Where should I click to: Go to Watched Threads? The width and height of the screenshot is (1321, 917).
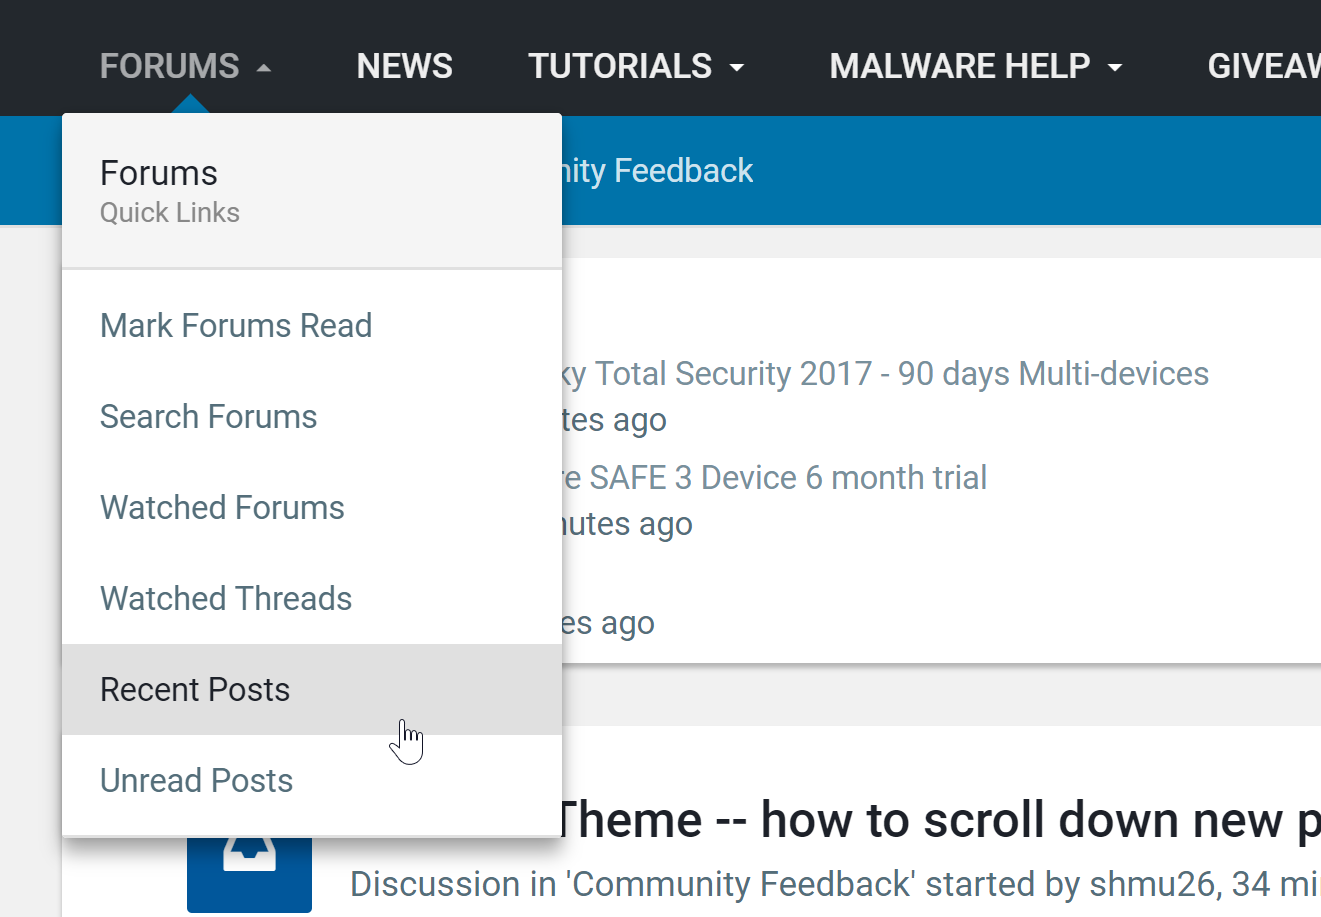(x=226, y=598)
